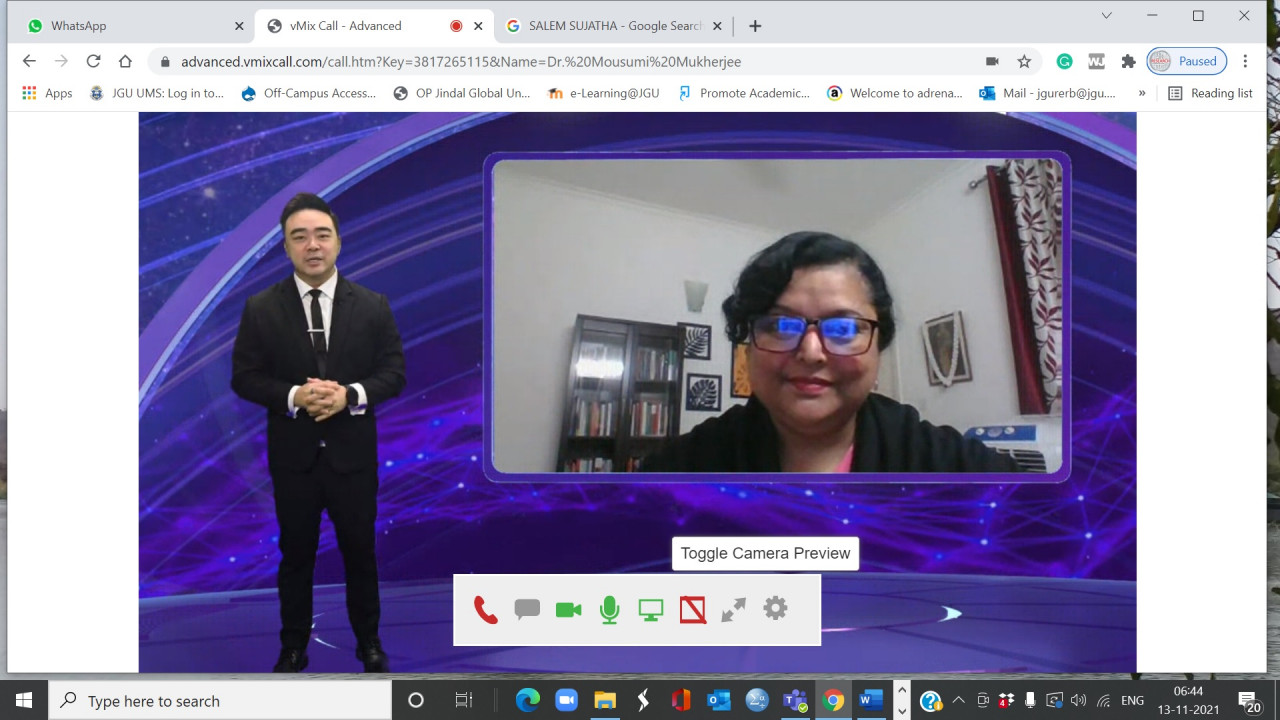The image size is (1280, 720).
Task: Open Microsoft Office from taskbar
Action: (x=681, y=700)
